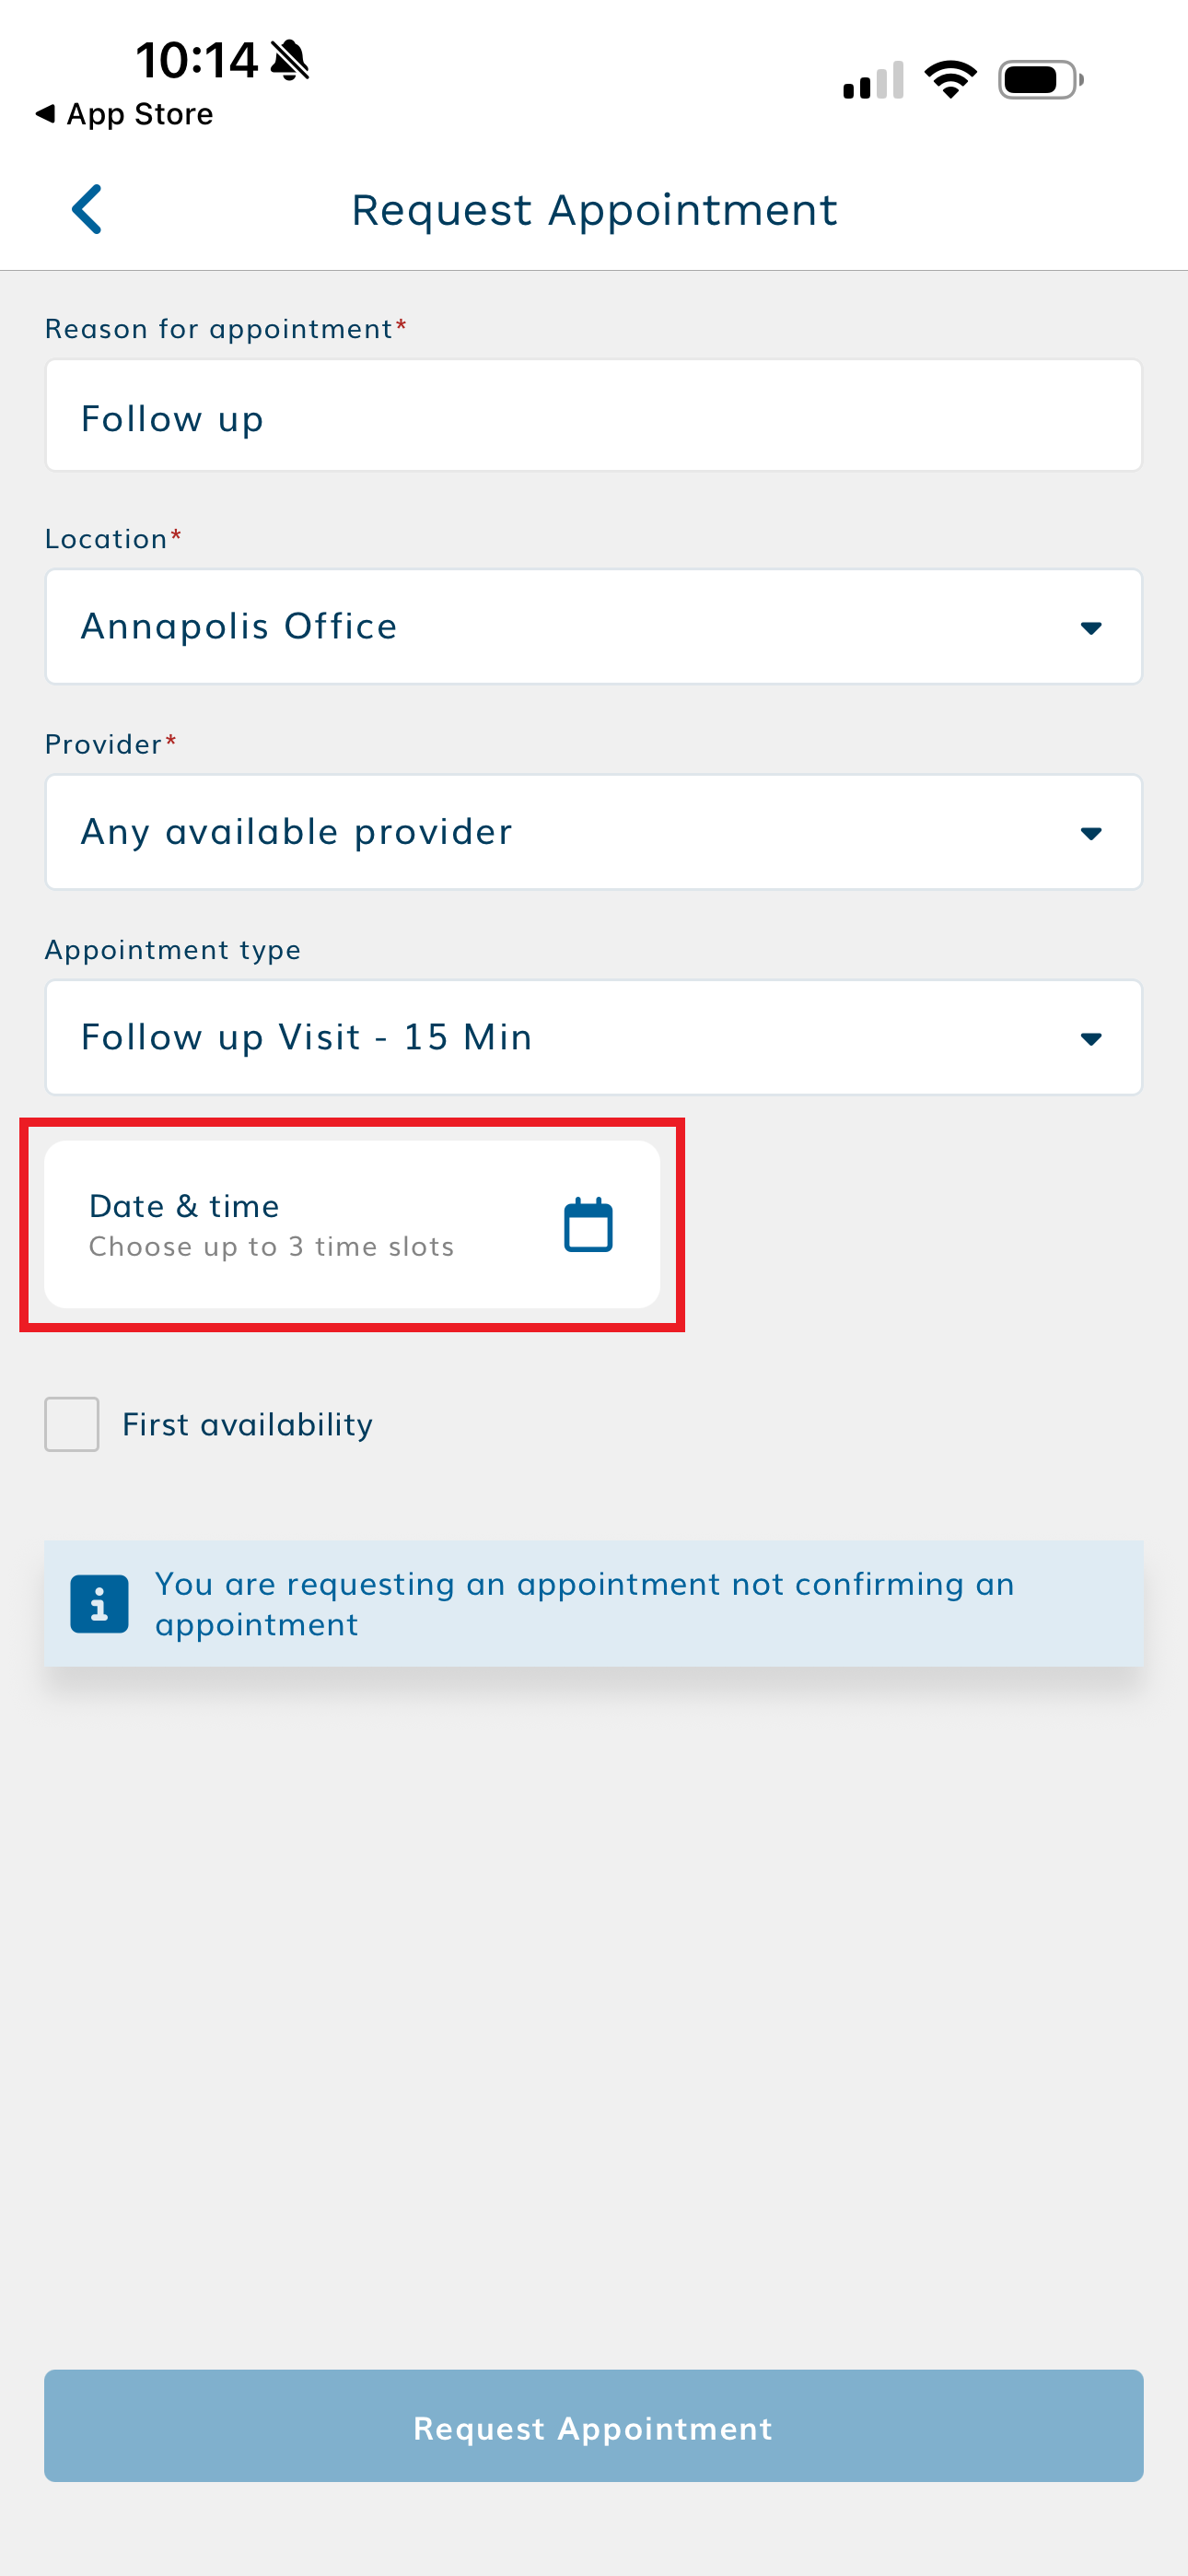Expand the Appointment type dropdown arrow
Image resolution: width=1188 pixels, height=2576 pixels.
pyautogui.click(x=1091, y=1039)
